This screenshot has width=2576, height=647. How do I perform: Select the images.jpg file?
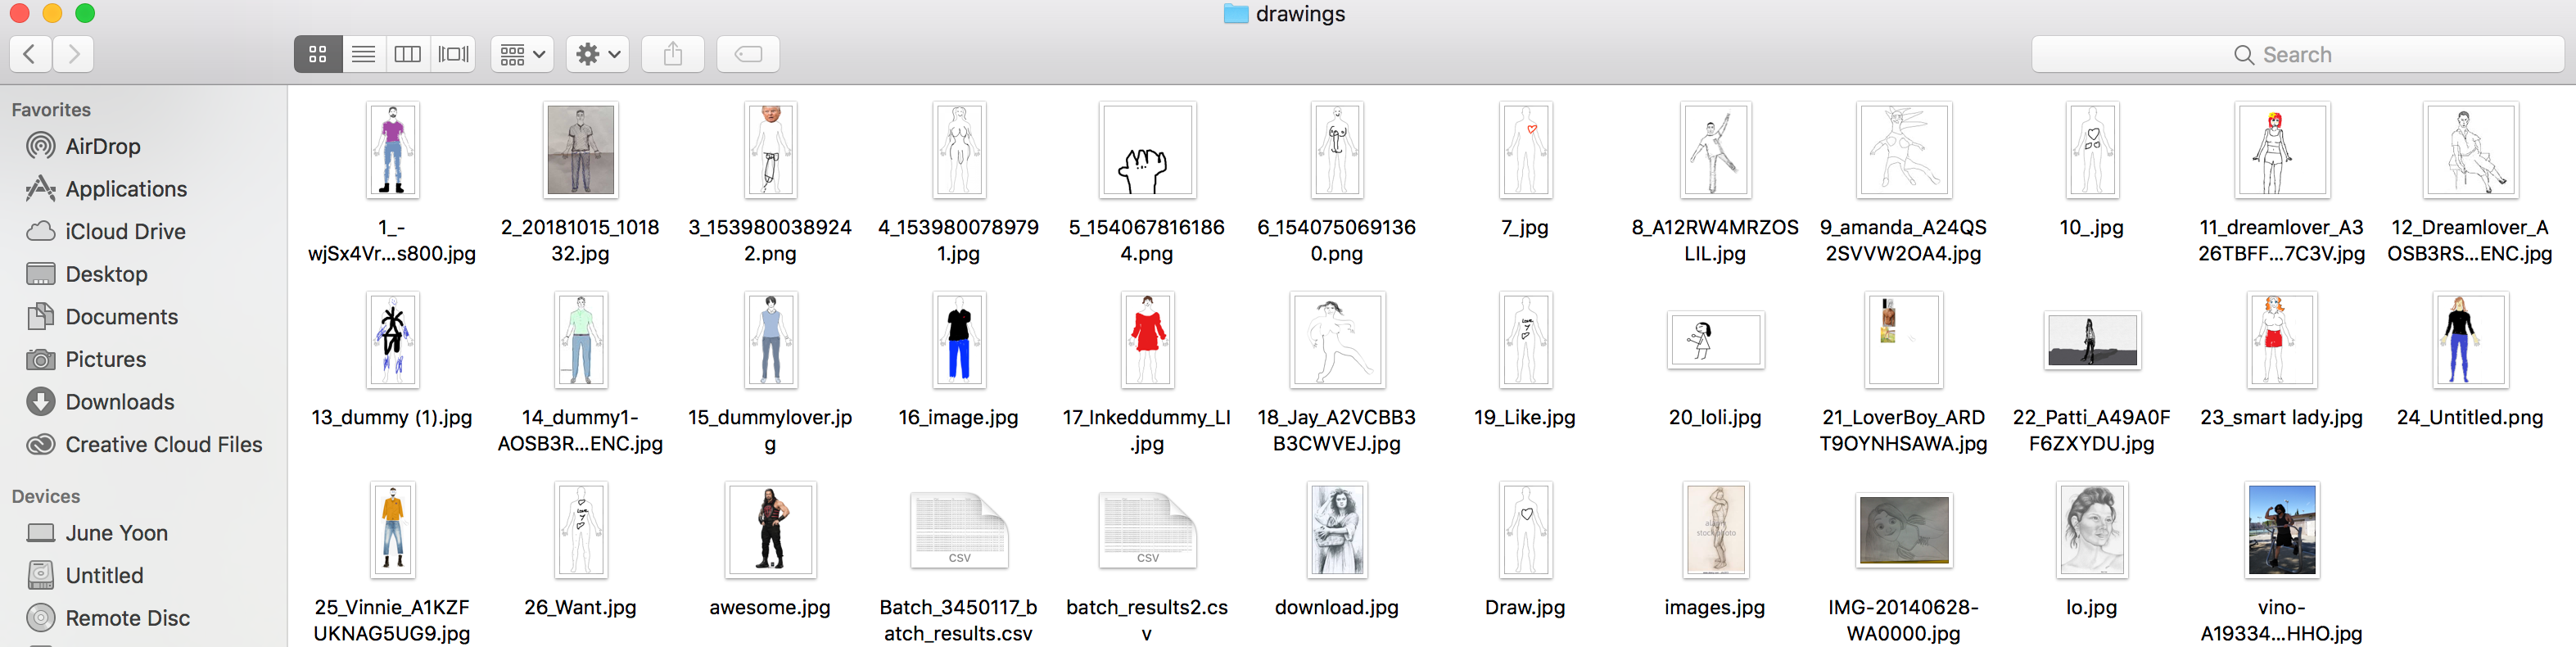click(x=1715, y=530)
